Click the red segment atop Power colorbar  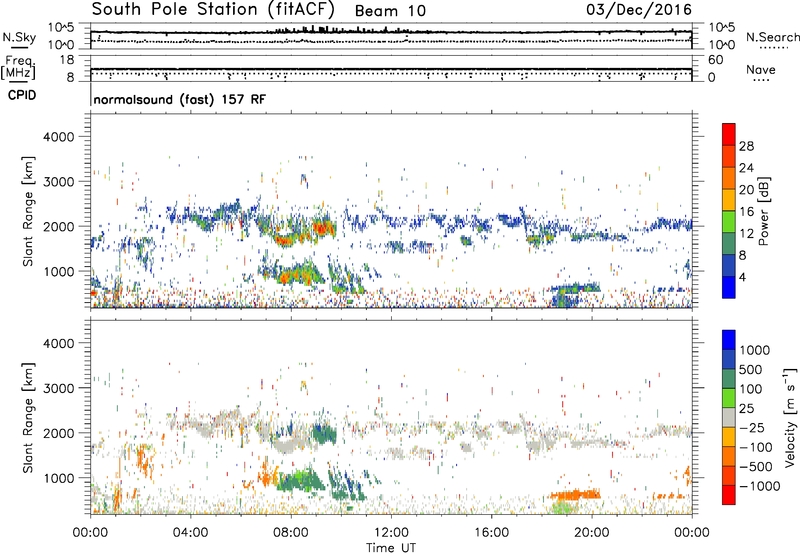point(729,134)
